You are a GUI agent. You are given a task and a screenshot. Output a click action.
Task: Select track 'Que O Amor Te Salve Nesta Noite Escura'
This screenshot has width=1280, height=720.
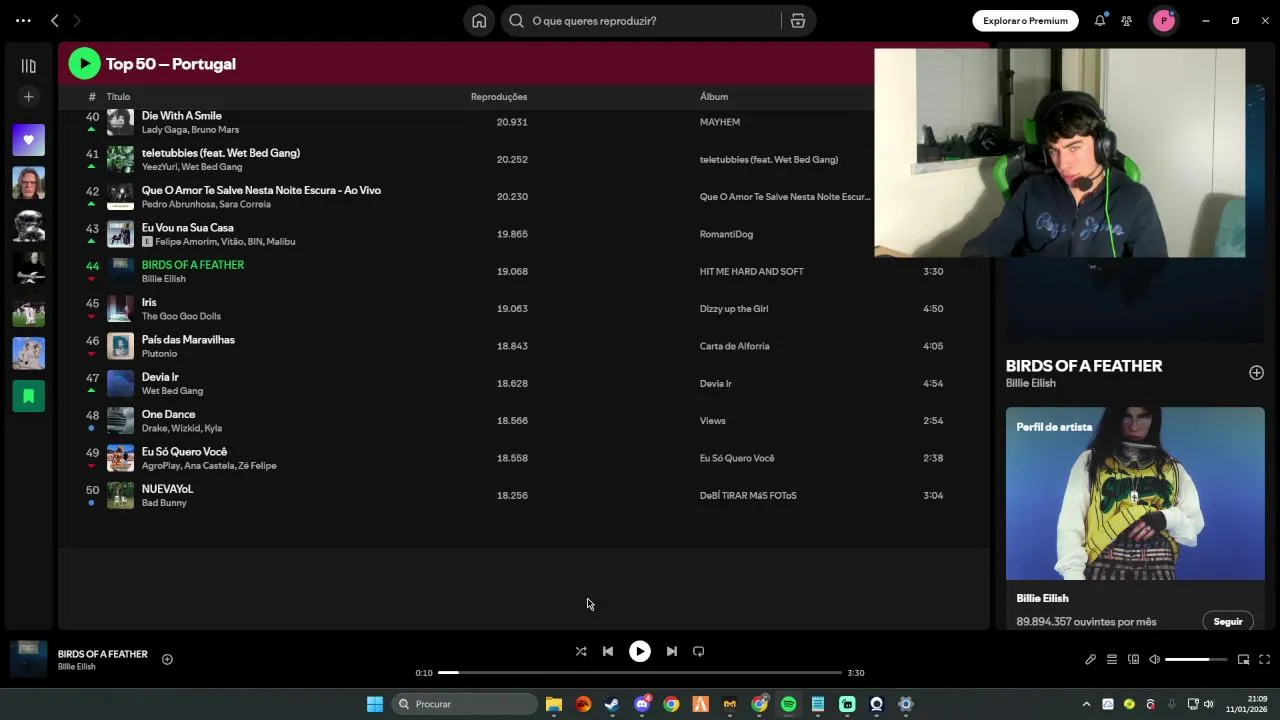click(x=261, y=190)
